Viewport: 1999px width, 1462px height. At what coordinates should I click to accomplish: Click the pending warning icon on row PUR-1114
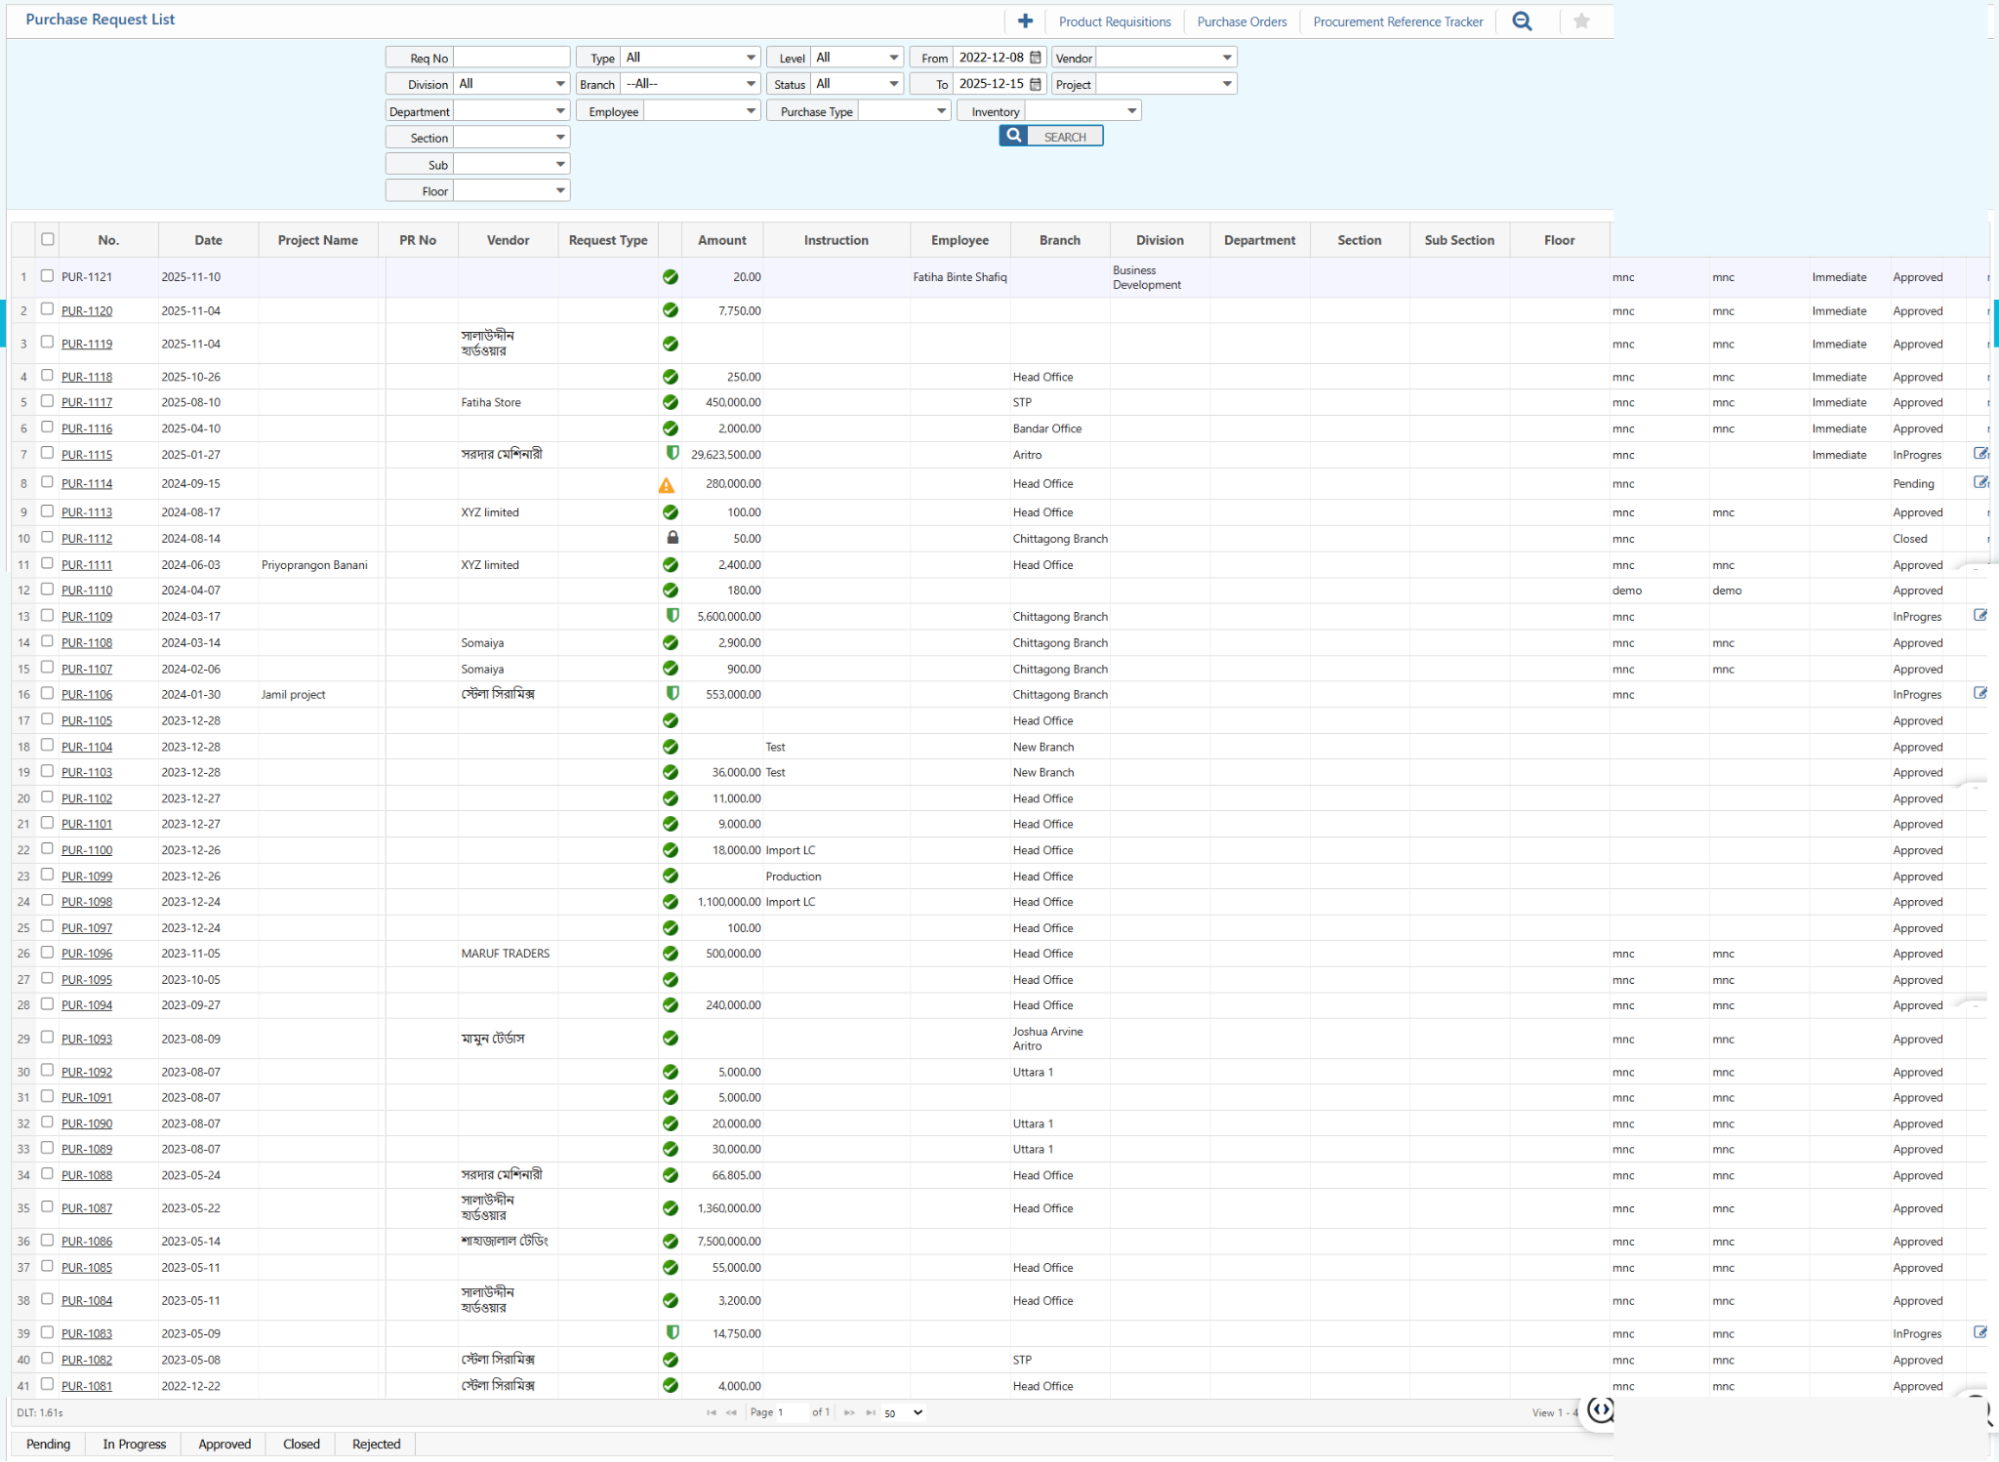pyautogui.click(x=670, y=483)
